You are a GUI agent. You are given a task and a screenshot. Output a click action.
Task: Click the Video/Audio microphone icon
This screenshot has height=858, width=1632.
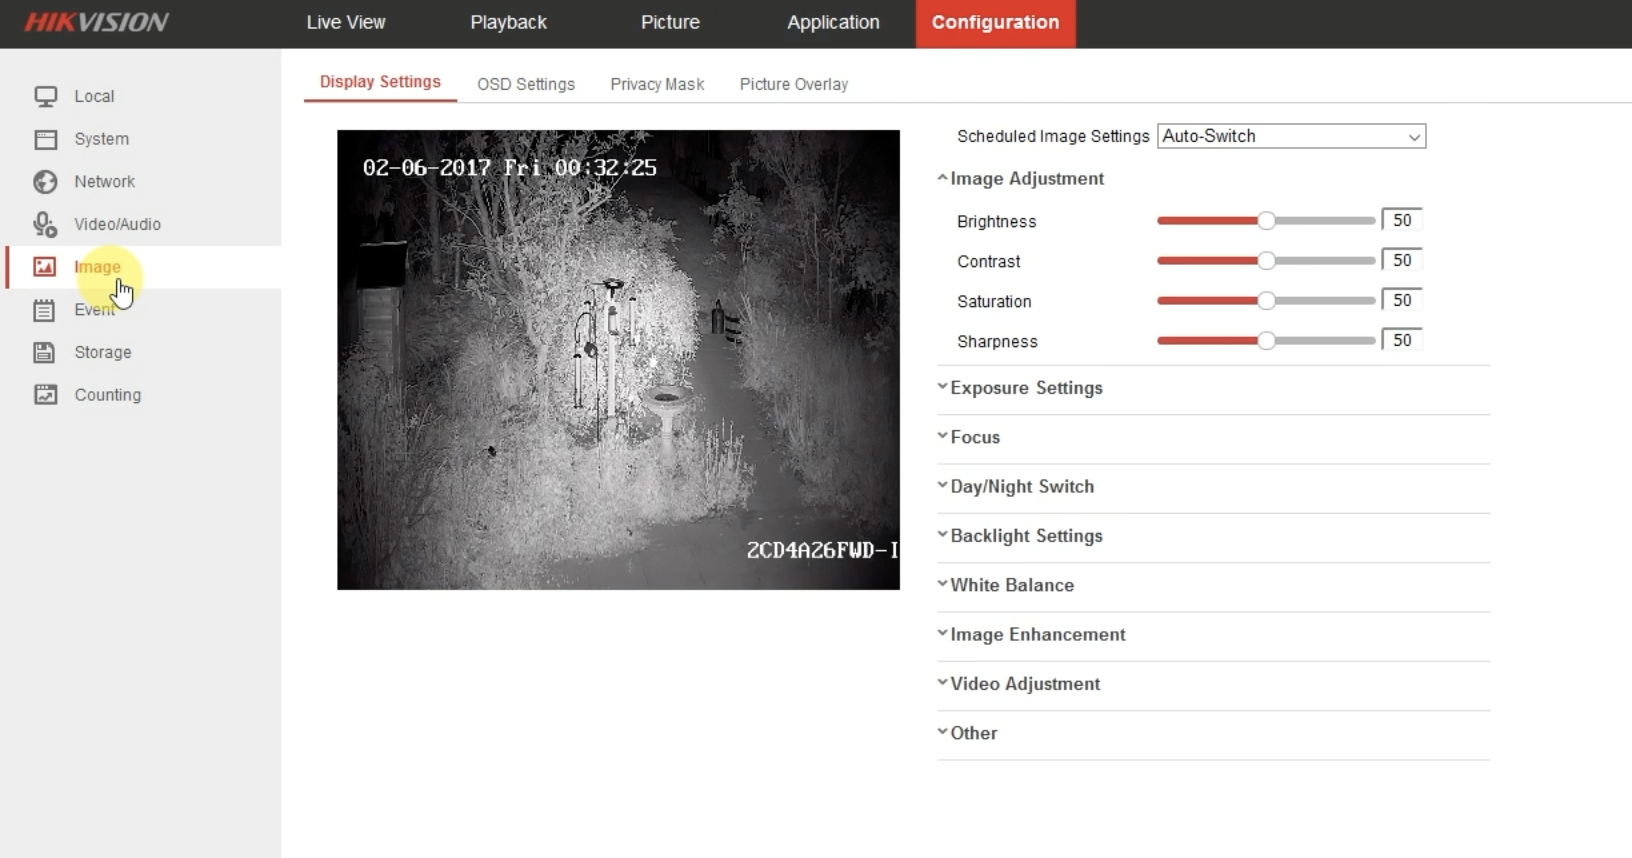tap(45, 224)
